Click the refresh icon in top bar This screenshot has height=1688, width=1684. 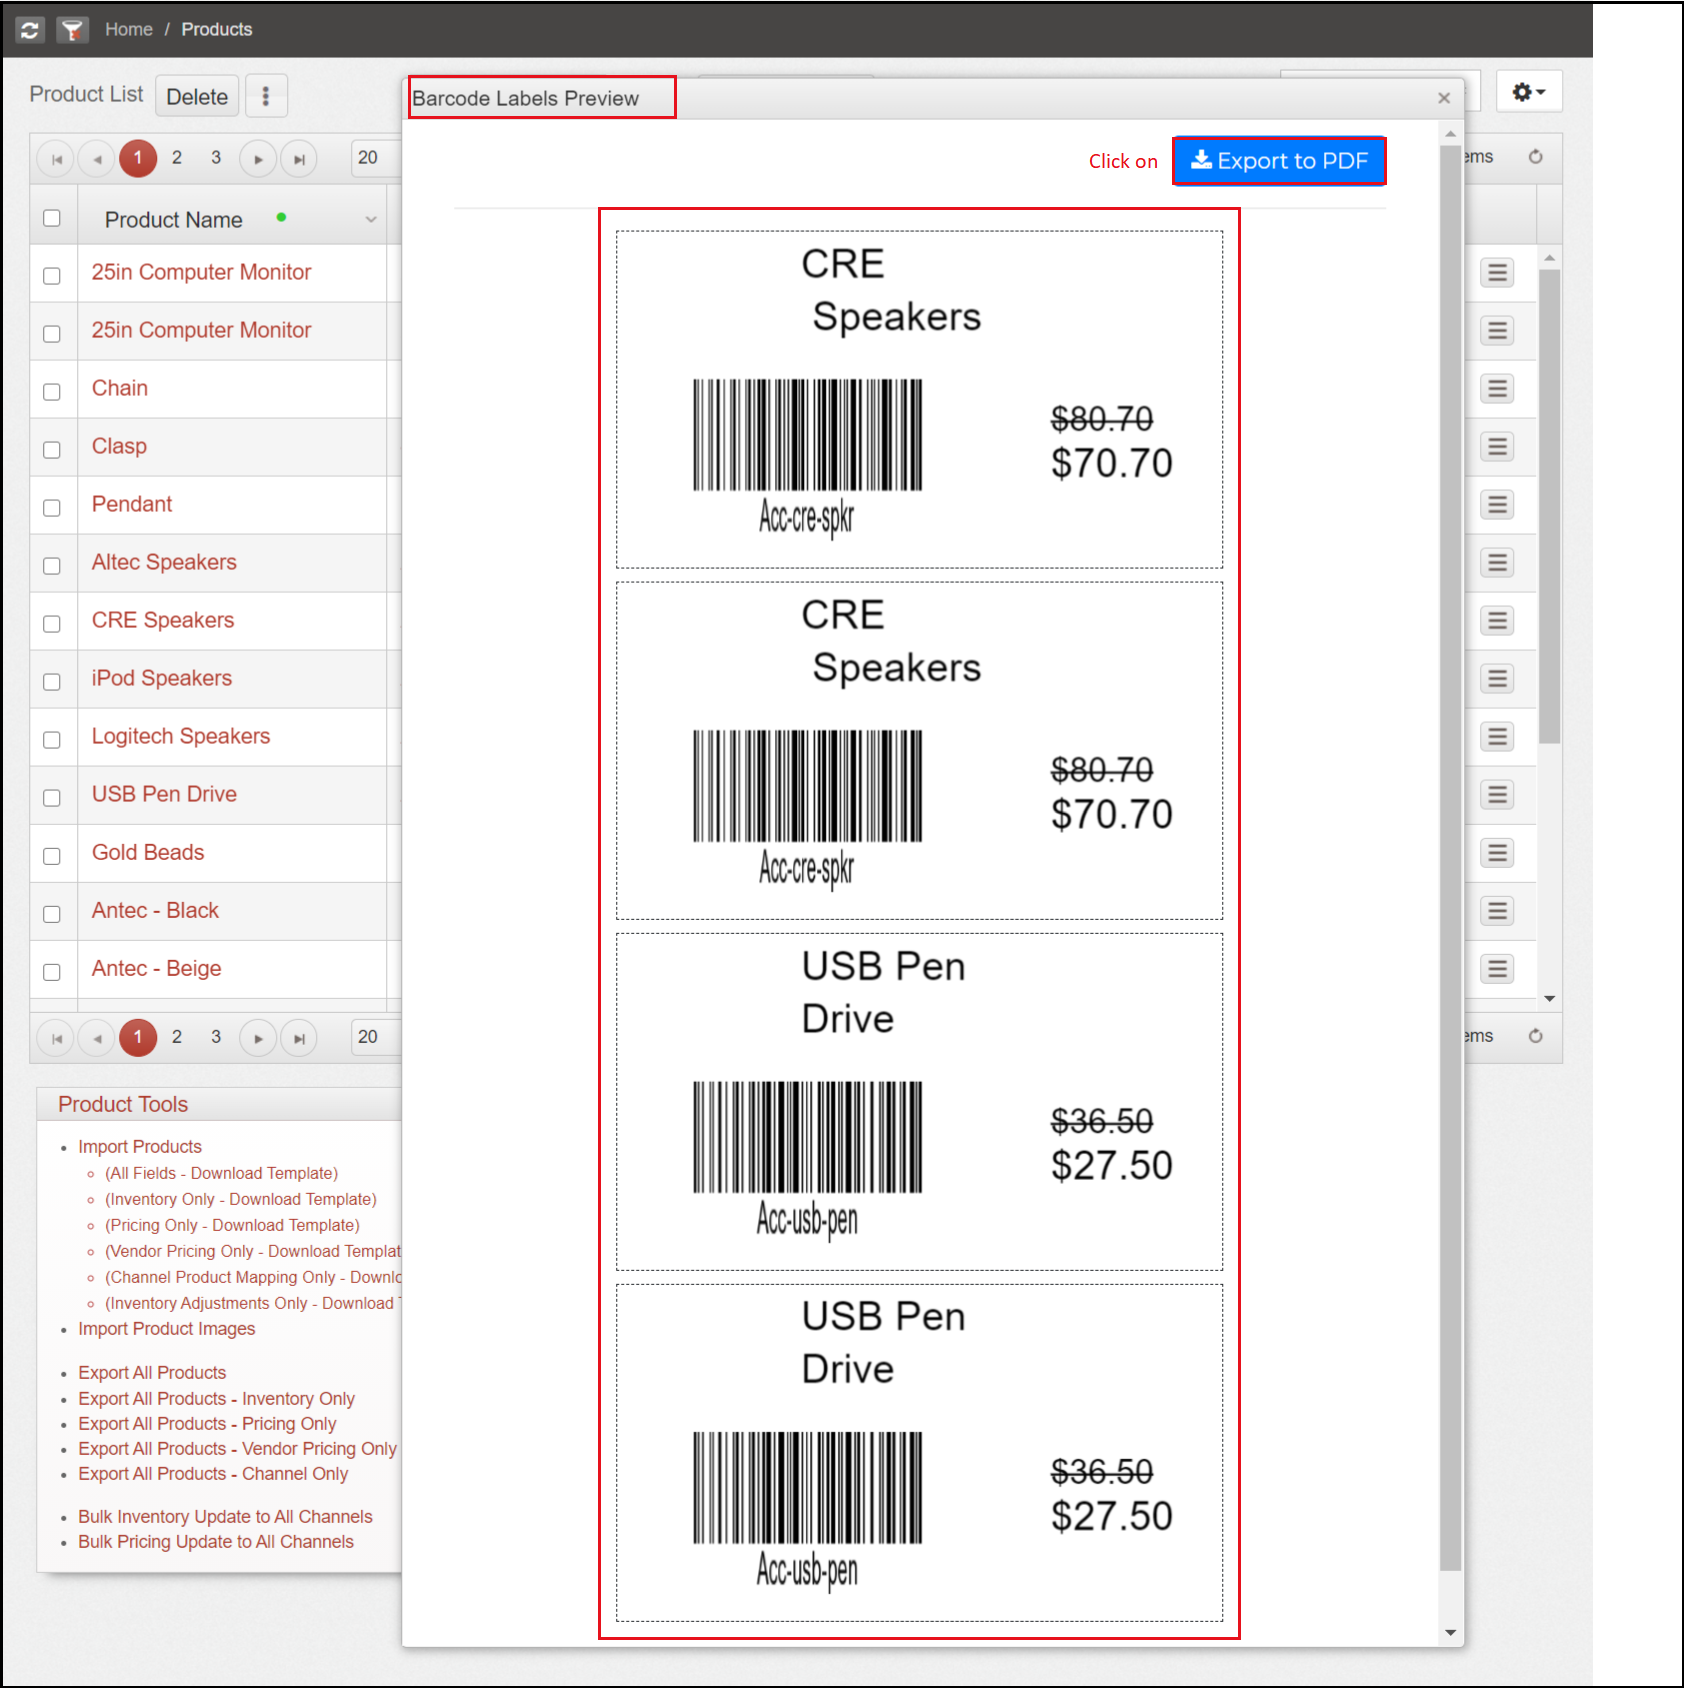click(x=30, y=30)
